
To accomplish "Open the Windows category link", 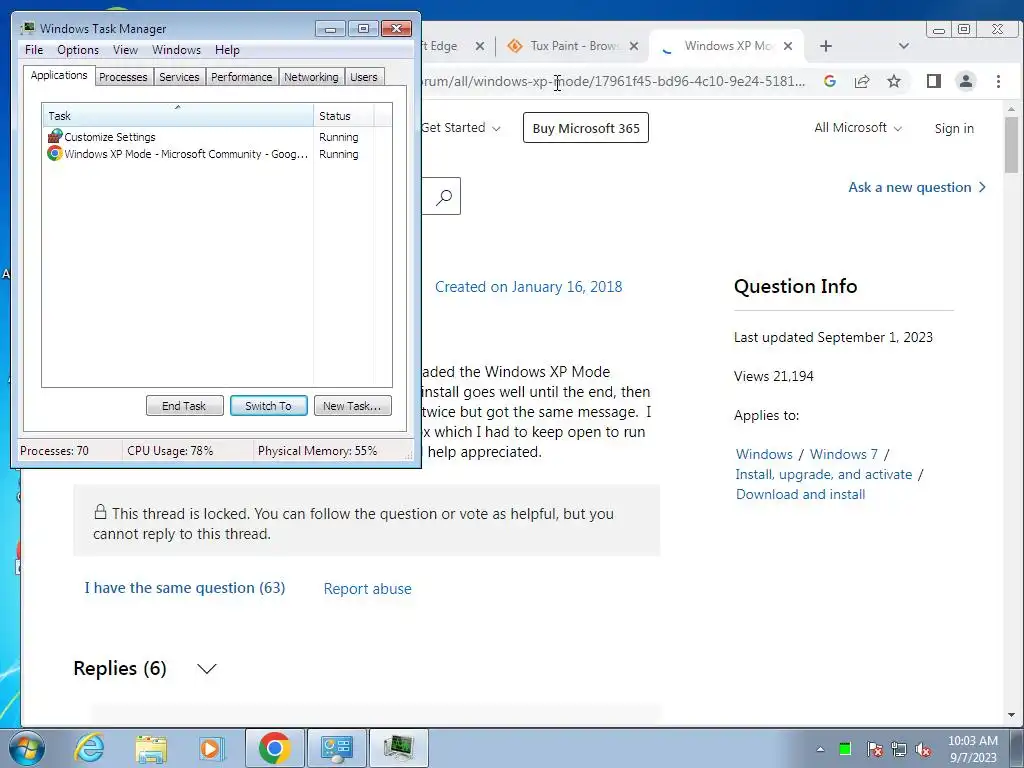I will [764, 454].
